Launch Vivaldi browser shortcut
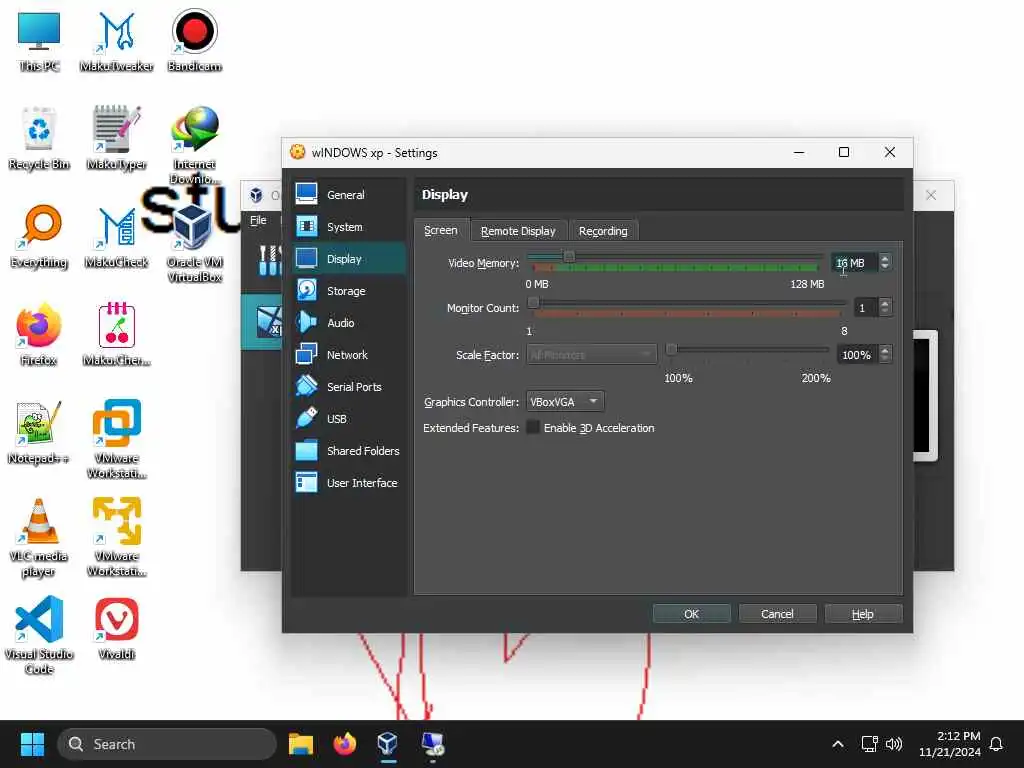Viewport: 1024px width, 768px height. tap(116, 628)
